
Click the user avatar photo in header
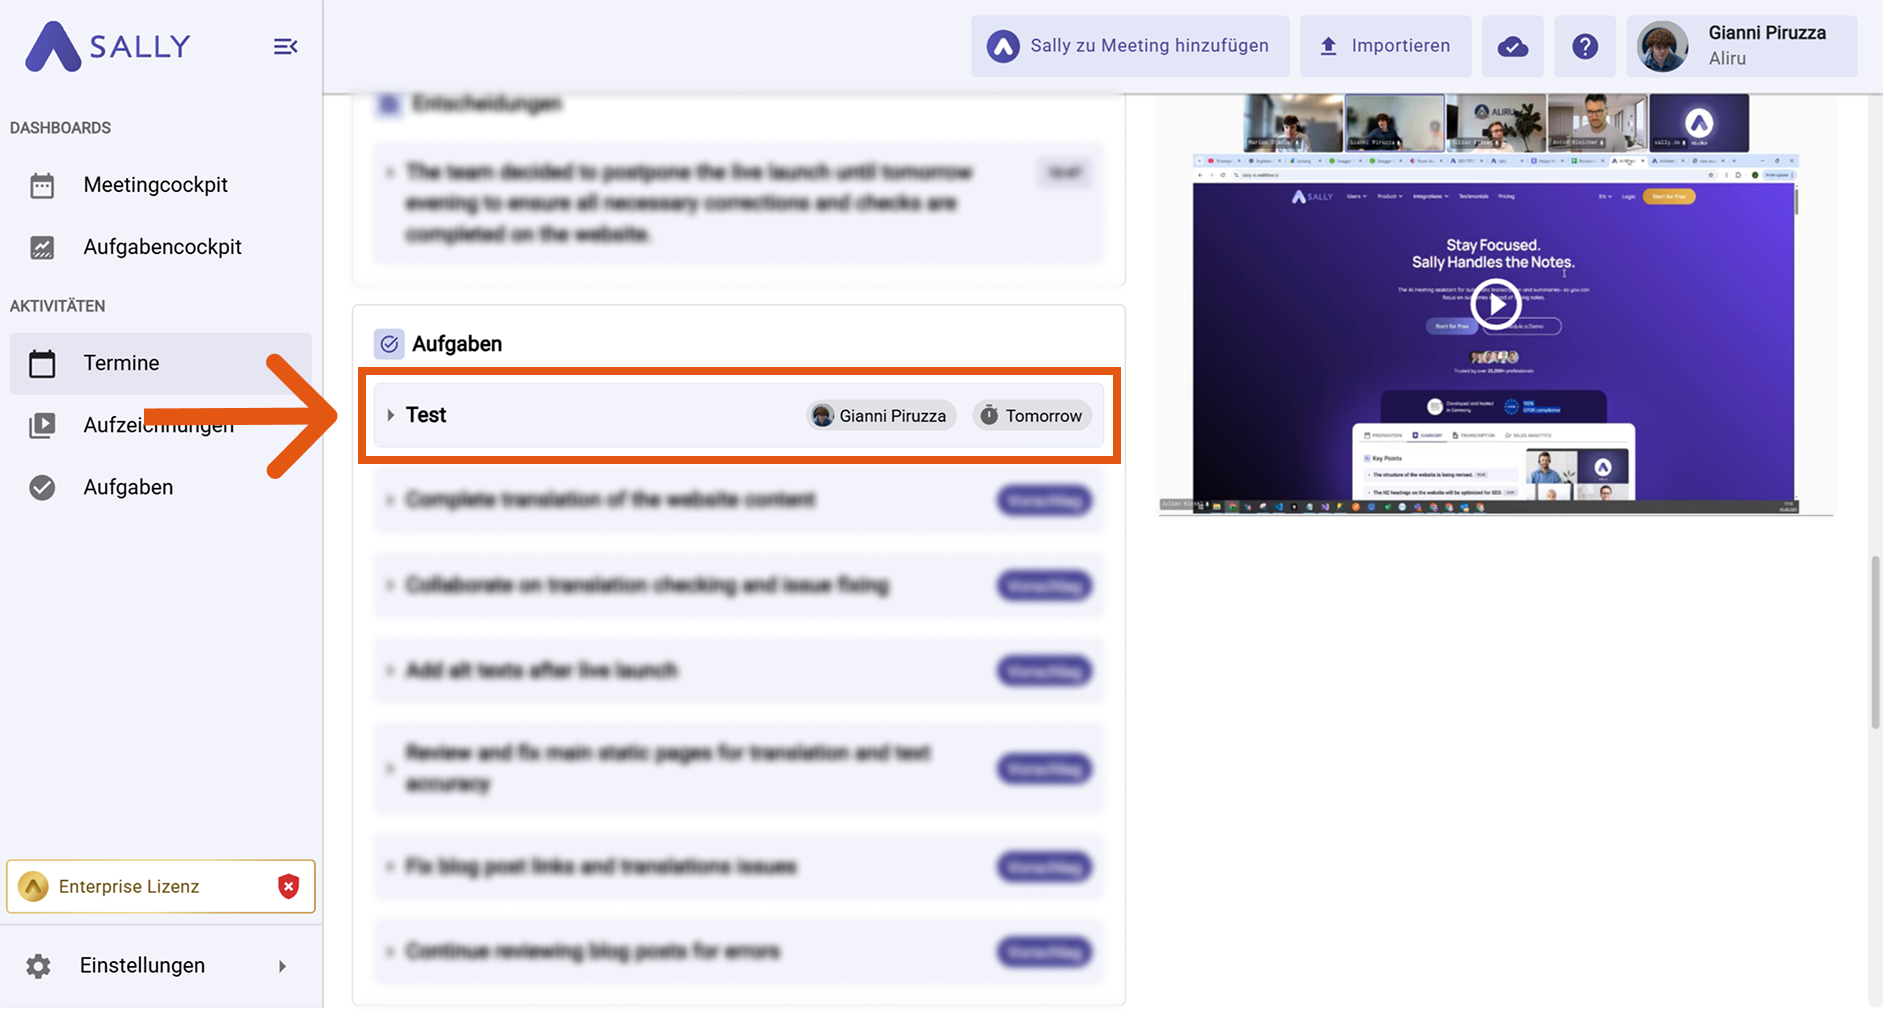tap(1663, 46)
